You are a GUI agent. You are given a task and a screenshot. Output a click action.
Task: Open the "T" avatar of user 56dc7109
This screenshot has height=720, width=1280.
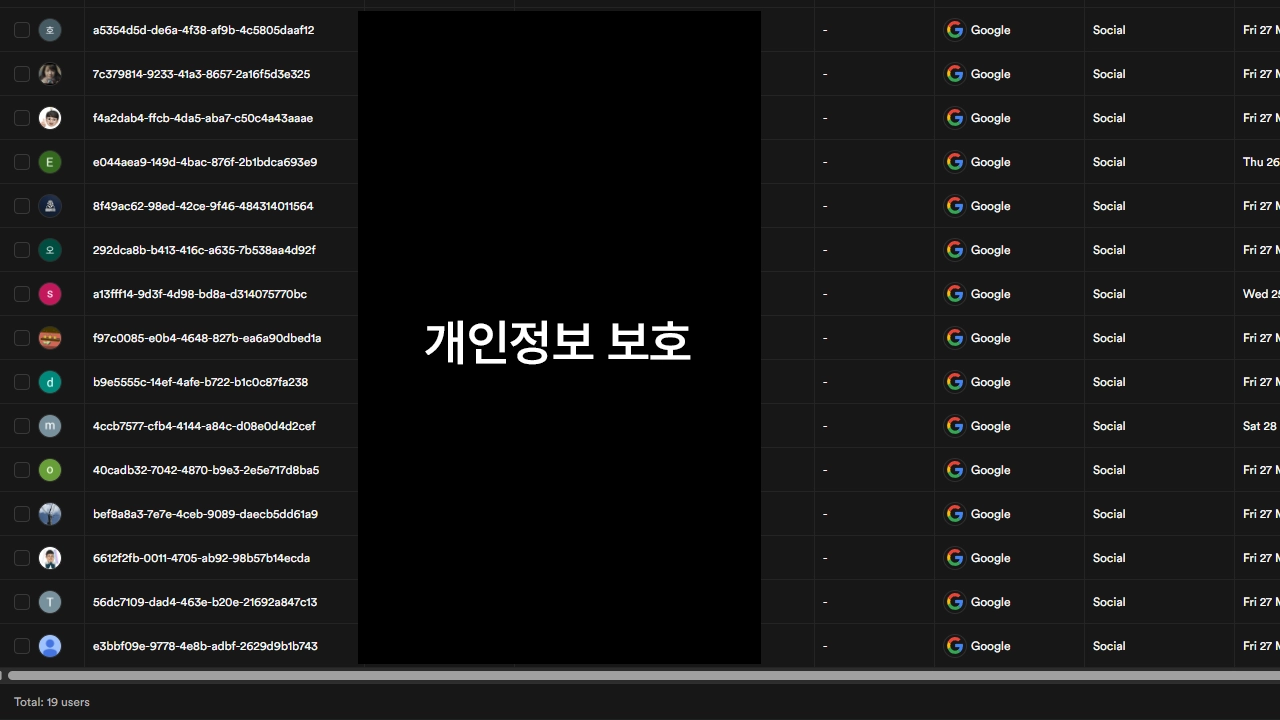[50, 601]
